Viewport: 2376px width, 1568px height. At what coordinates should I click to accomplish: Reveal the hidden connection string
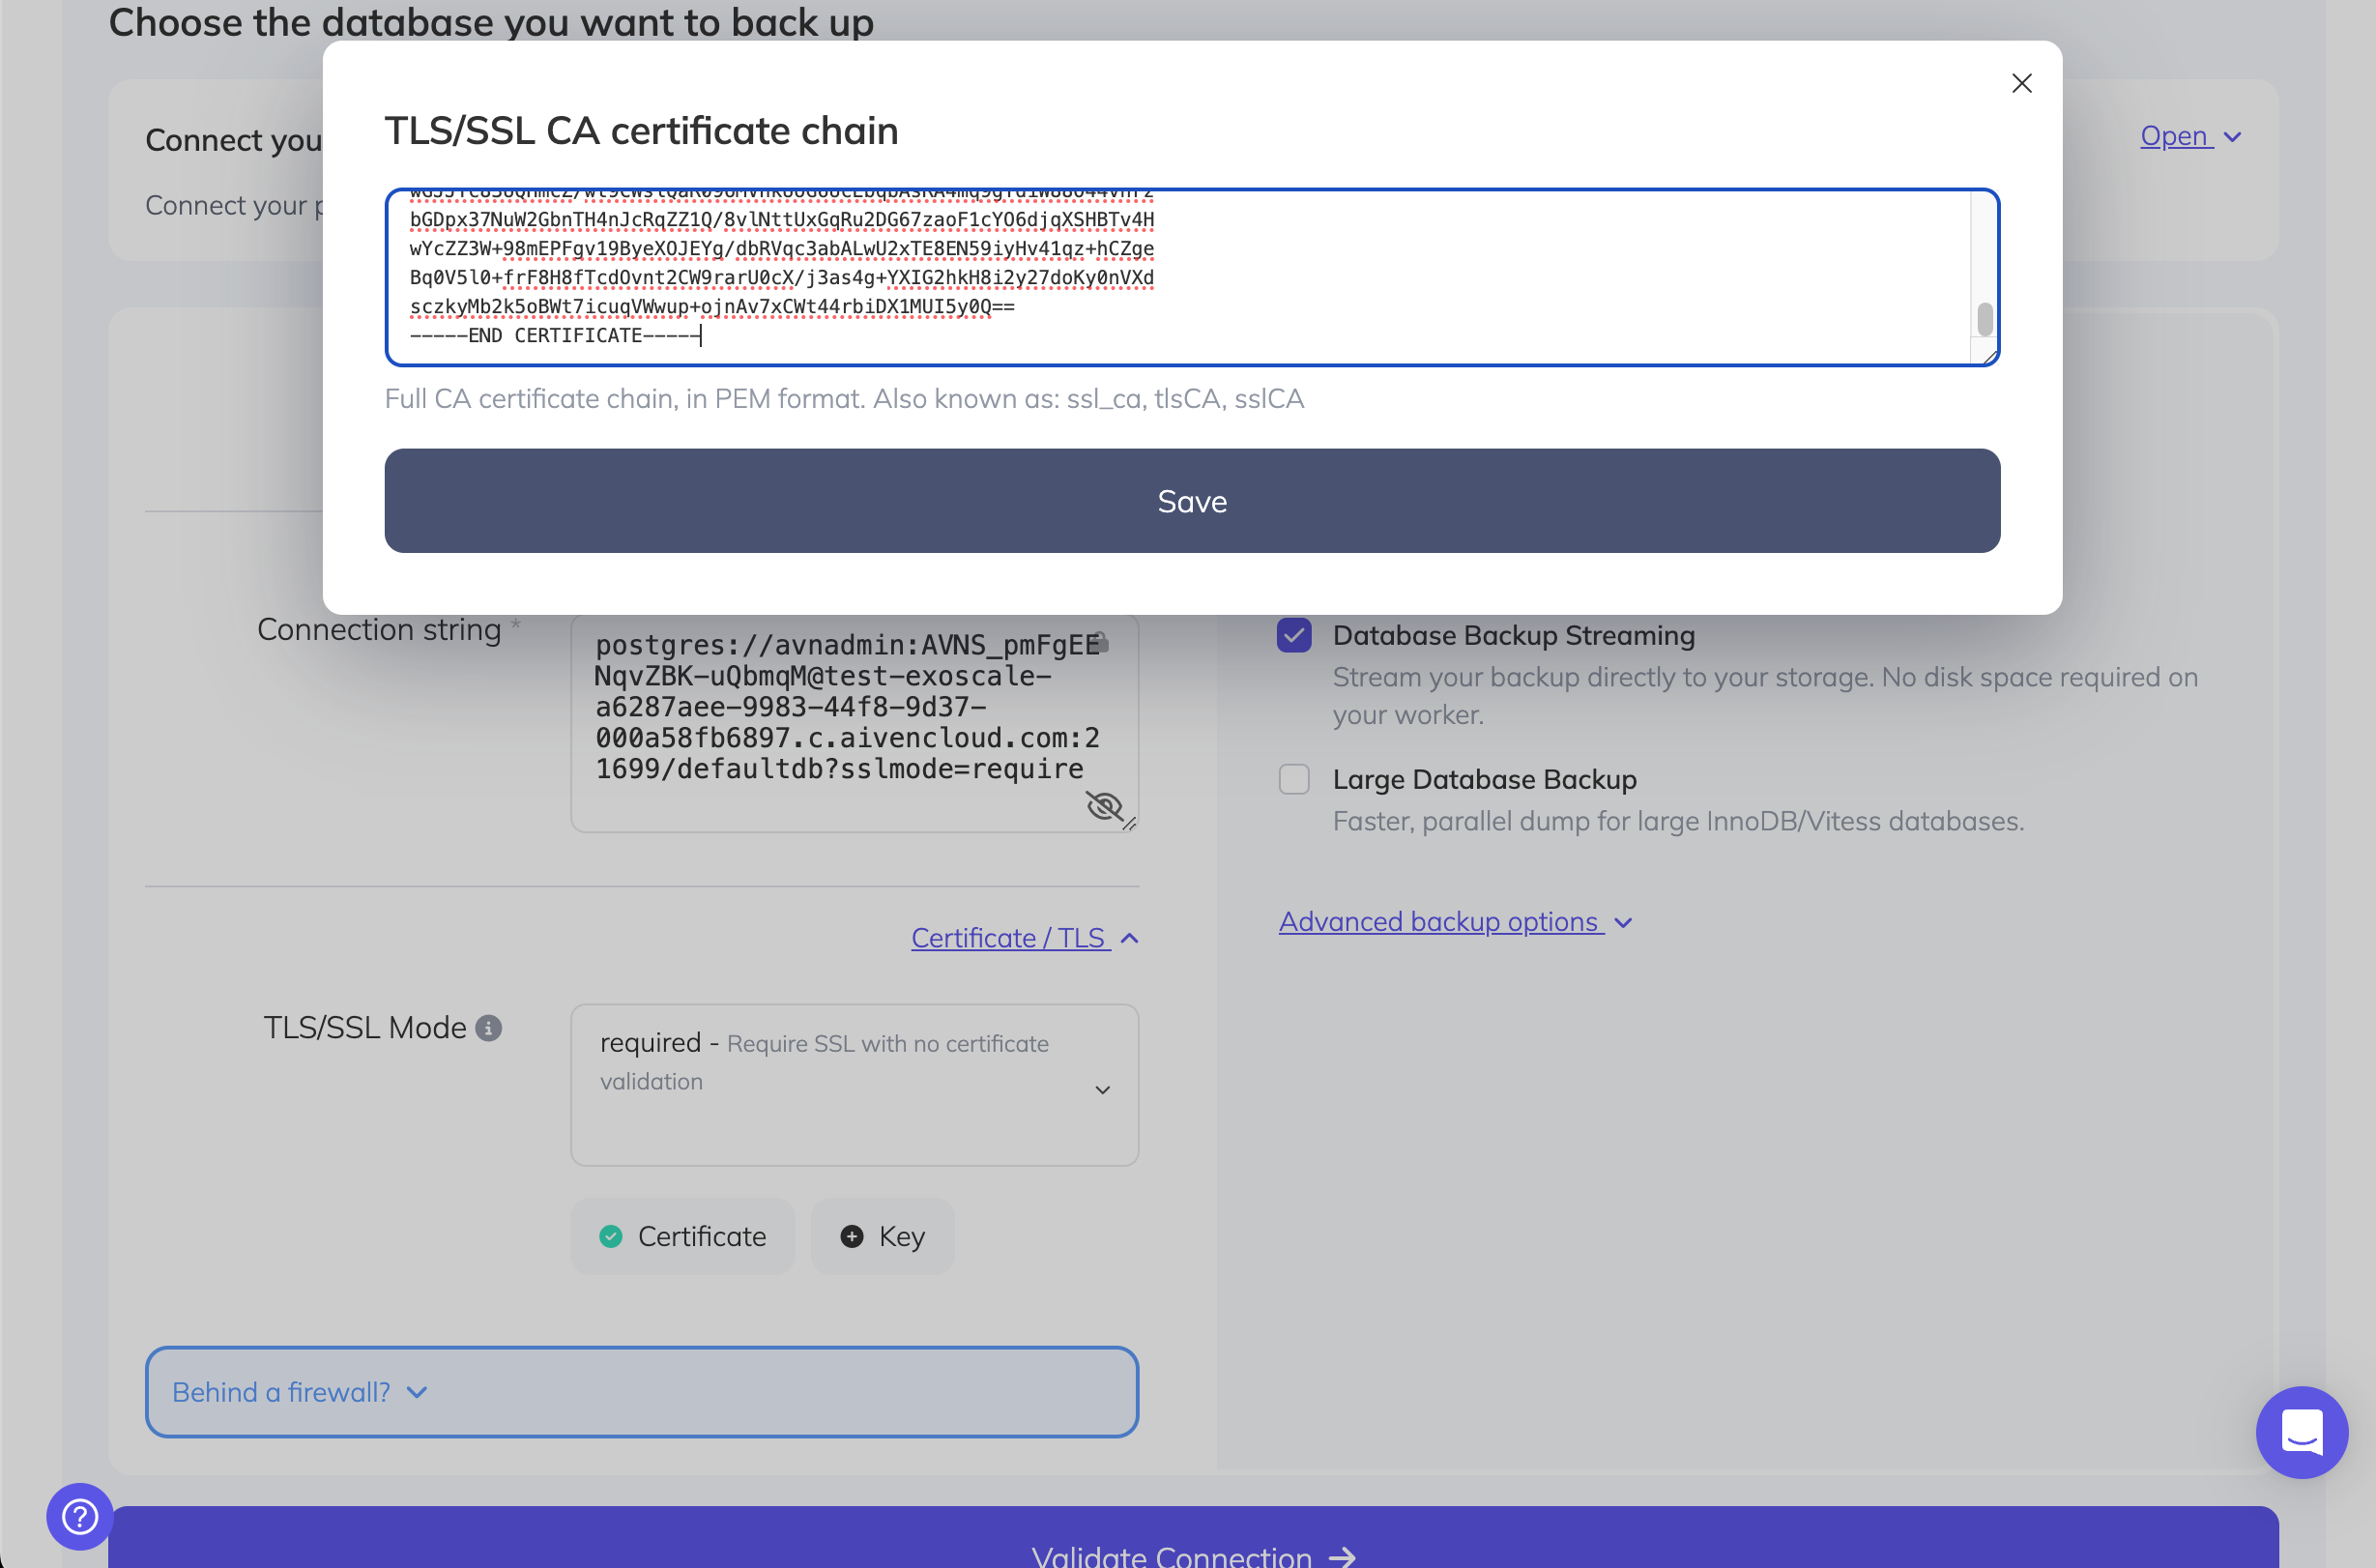pos(1106,806)
